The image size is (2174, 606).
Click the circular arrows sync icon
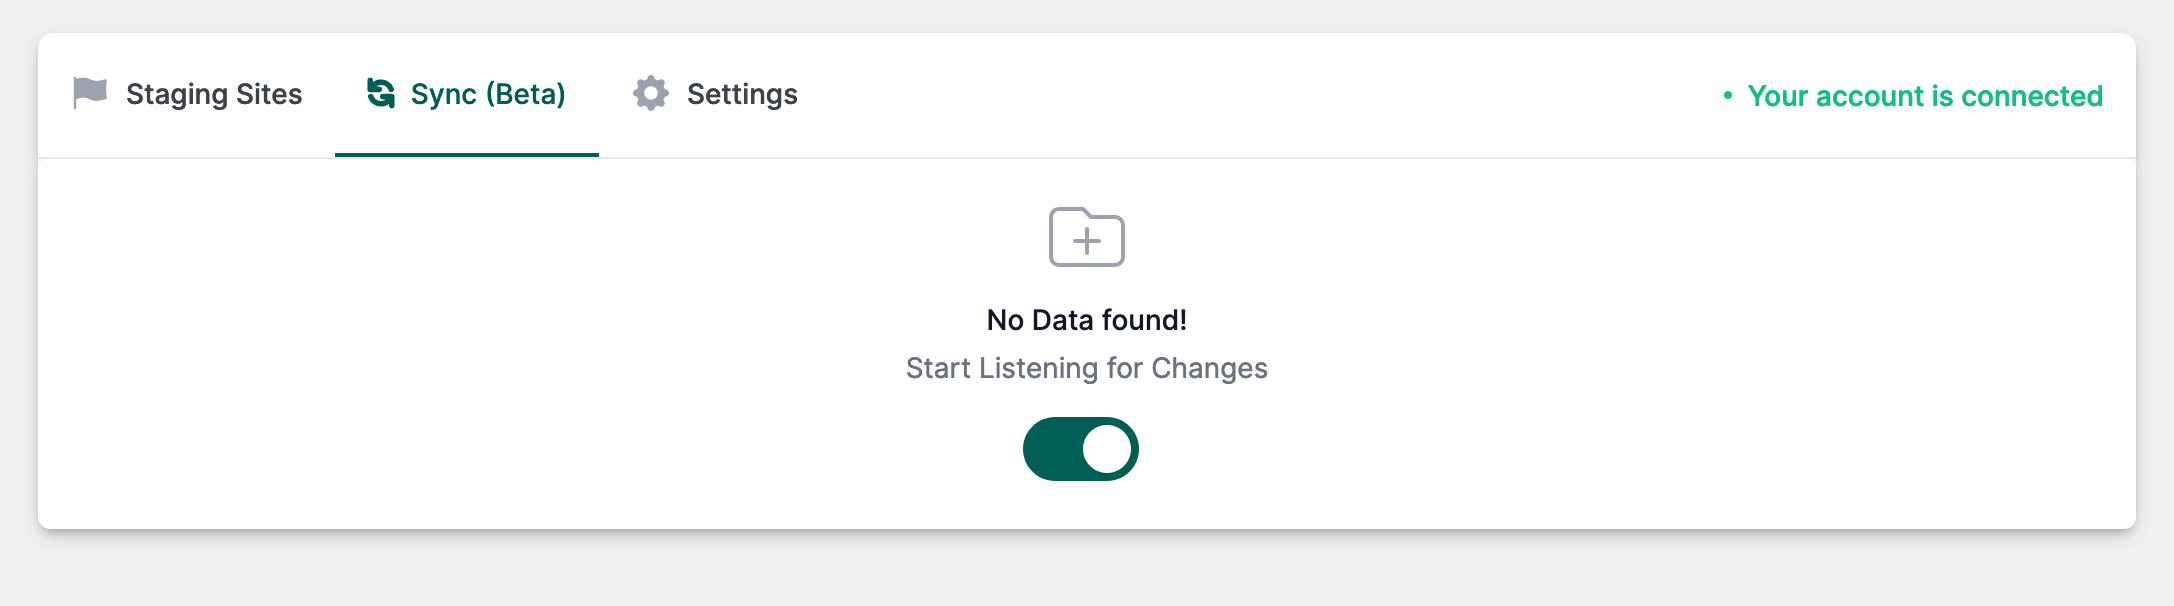tap(381, 93)
